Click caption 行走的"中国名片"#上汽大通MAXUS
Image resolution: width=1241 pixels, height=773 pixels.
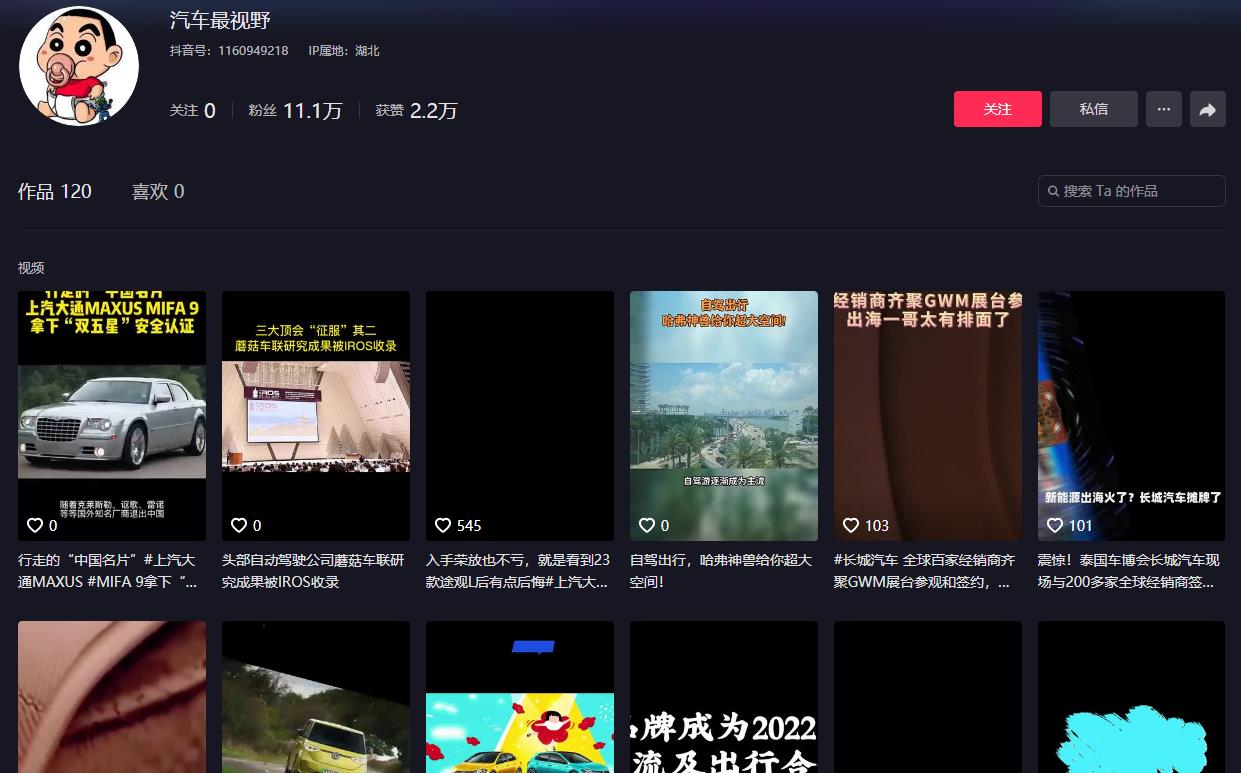point(109,571)
